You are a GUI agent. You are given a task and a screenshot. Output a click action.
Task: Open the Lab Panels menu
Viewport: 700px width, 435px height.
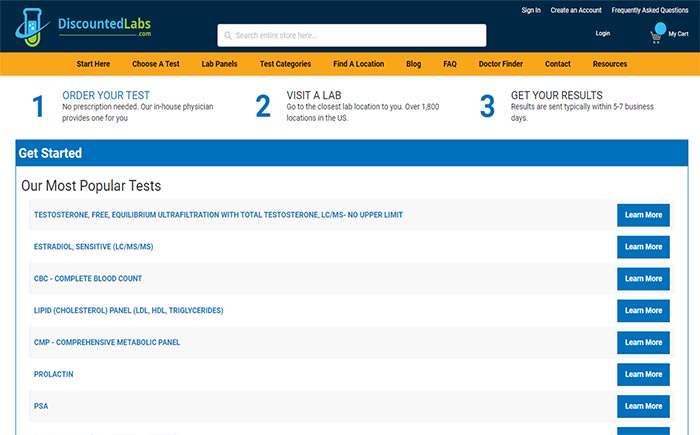coord(219,64)
